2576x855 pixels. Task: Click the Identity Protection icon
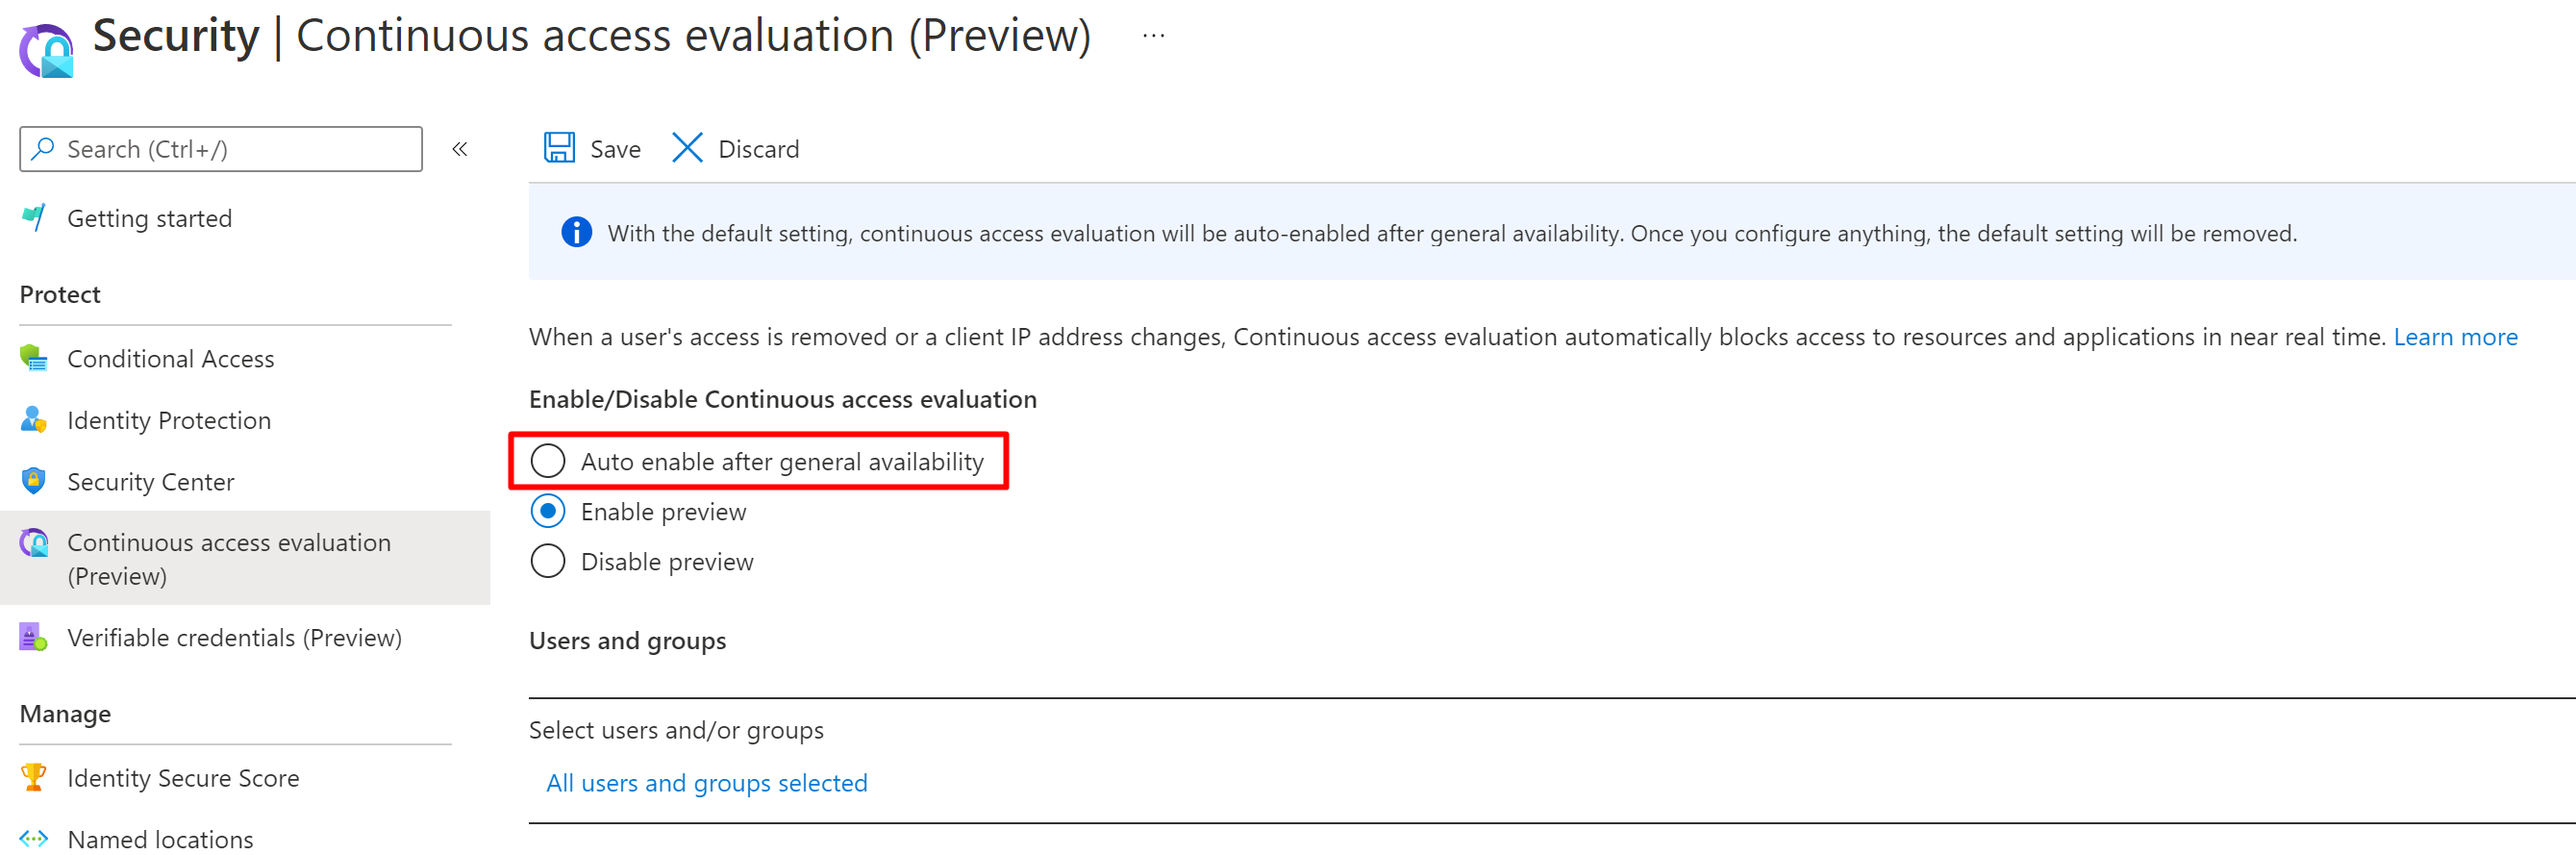click(34, 420)
